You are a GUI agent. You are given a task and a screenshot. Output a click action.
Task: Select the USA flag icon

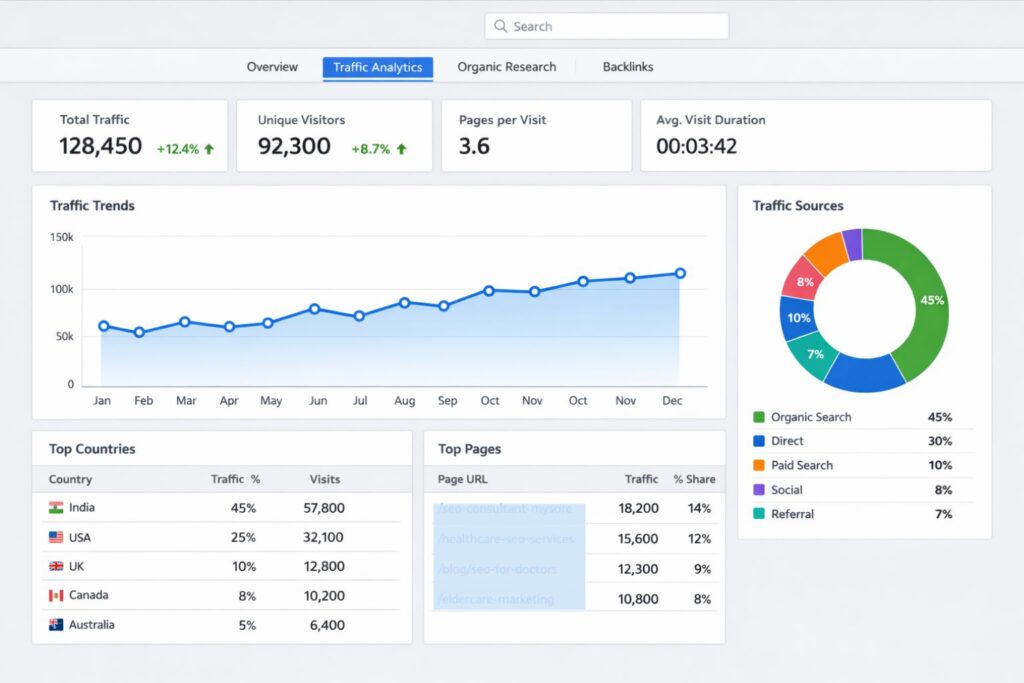(56, 537)
